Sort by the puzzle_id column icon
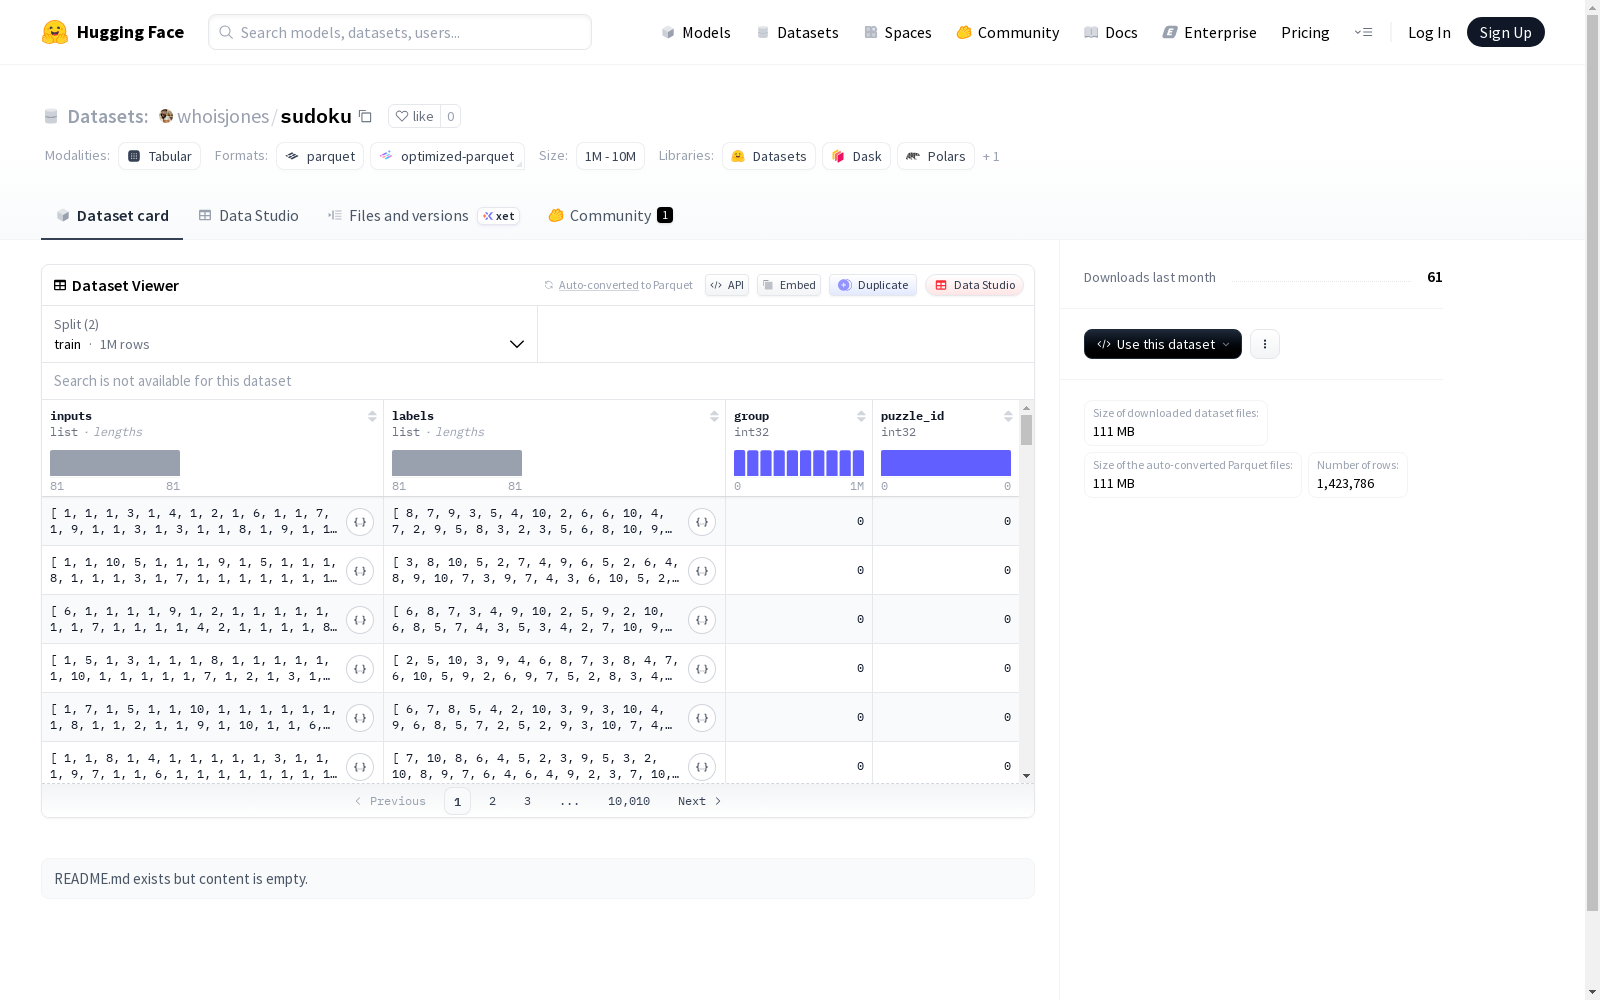The height and width of the screenshot is (1000, 1600). click(x=1008, y=416)
